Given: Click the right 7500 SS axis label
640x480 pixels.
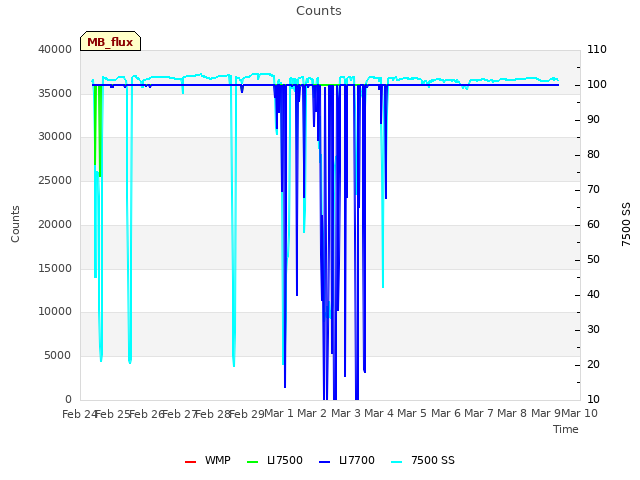Looking at the screenshot, I should pos(626,224).
